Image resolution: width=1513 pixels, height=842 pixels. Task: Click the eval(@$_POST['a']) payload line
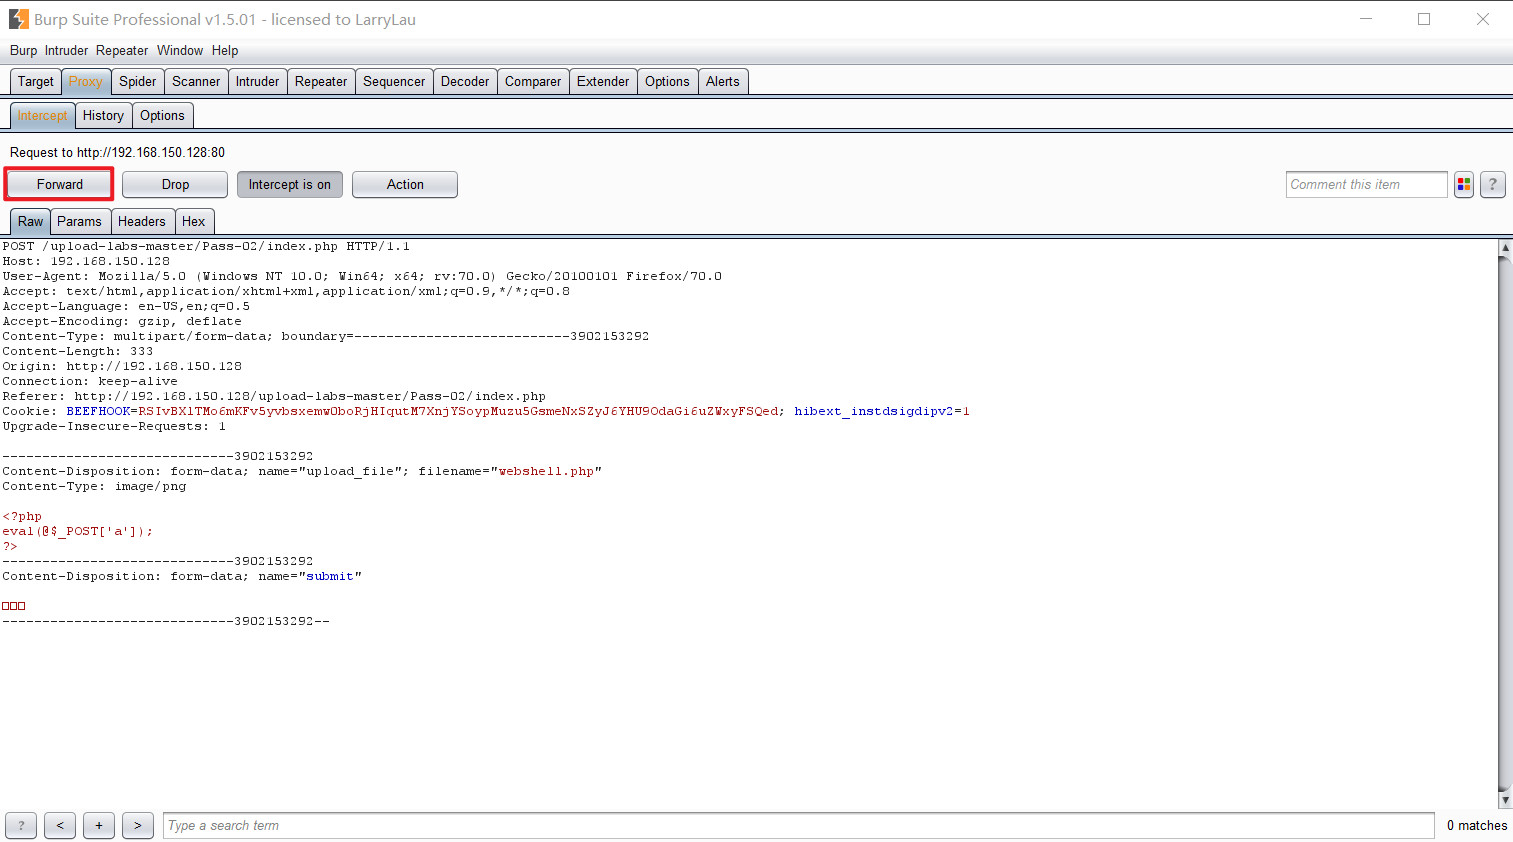pyautogui.click(x=78, y=531)
